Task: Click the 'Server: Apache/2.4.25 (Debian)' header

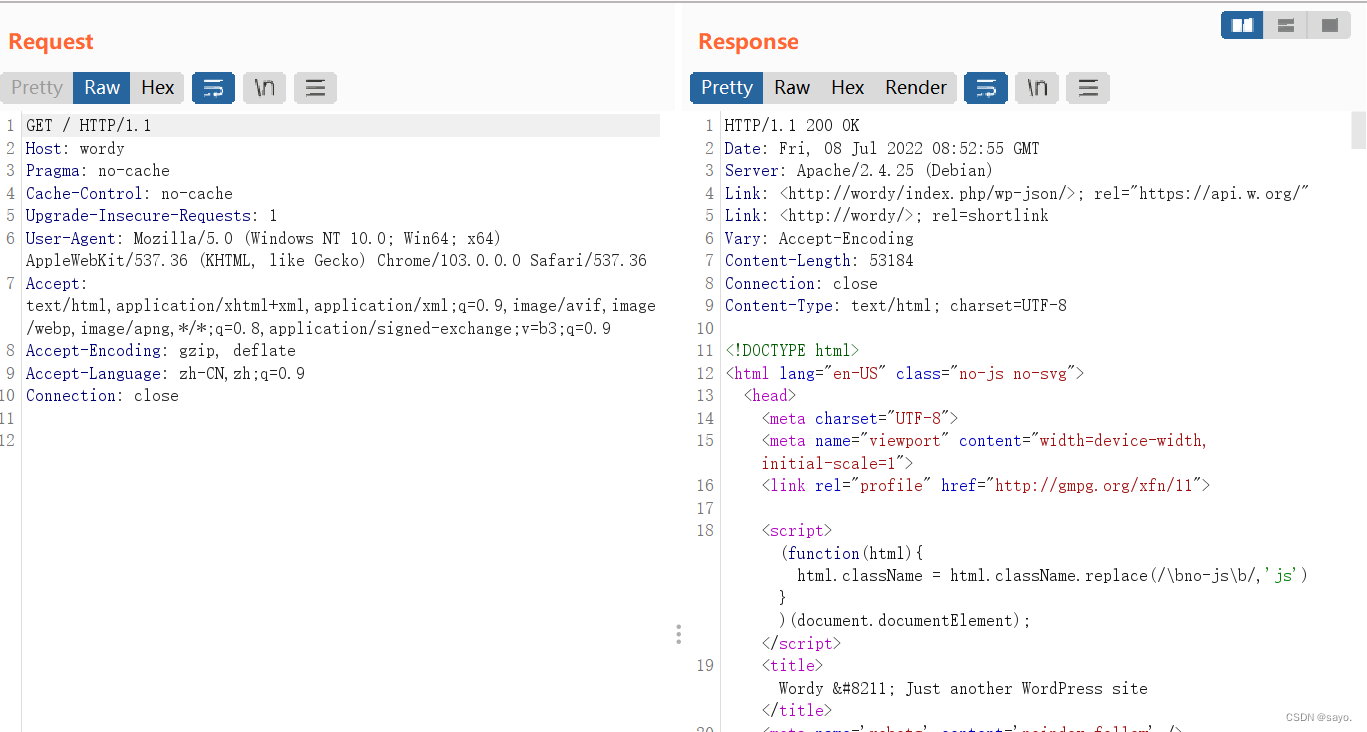Action: pos(859,170)
